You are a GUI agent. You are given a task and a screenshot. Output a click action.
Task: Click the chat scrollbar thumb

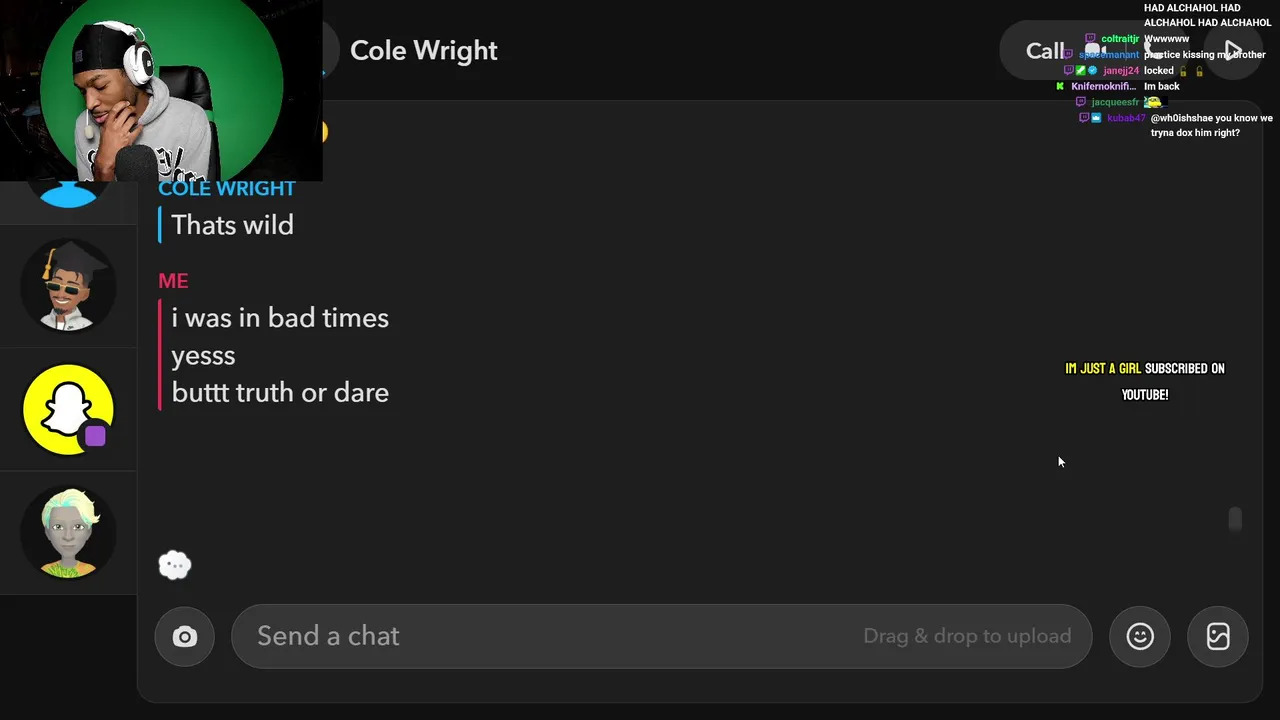1235,520
